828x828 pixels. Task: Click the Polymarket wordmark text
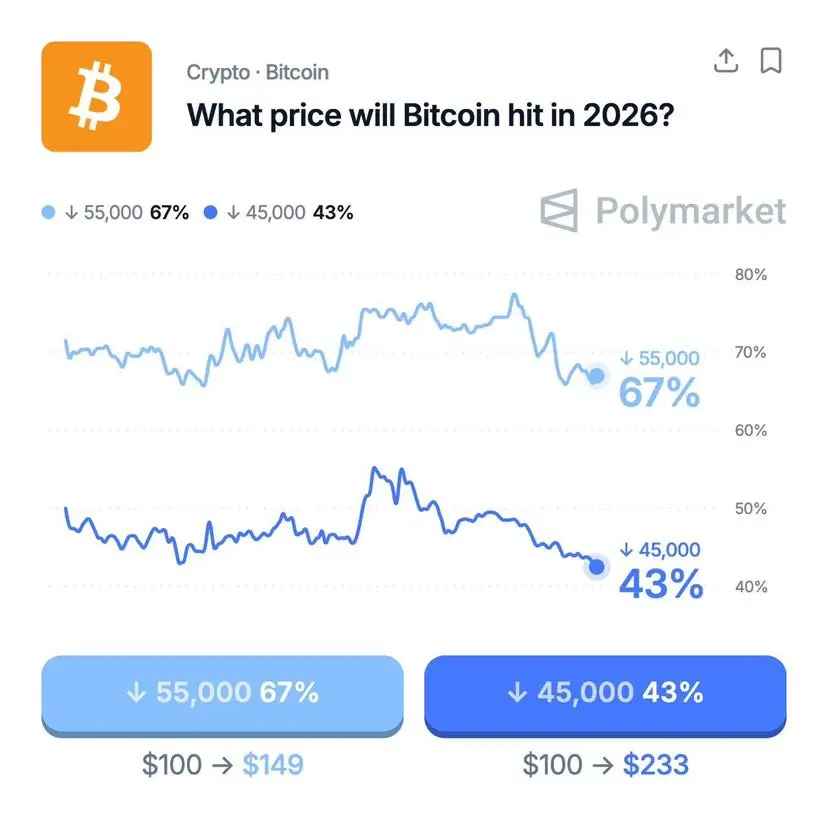[x=690, y=211]
